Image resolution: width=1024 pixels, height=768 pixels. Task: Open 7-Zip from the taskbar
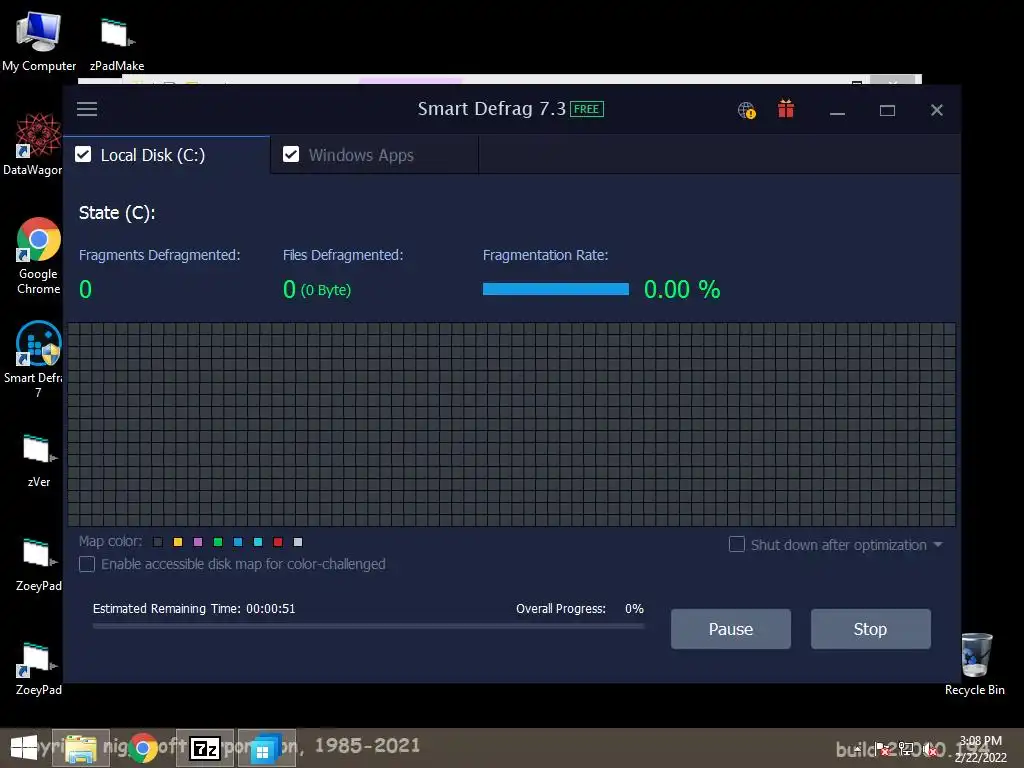coord(205,748)
